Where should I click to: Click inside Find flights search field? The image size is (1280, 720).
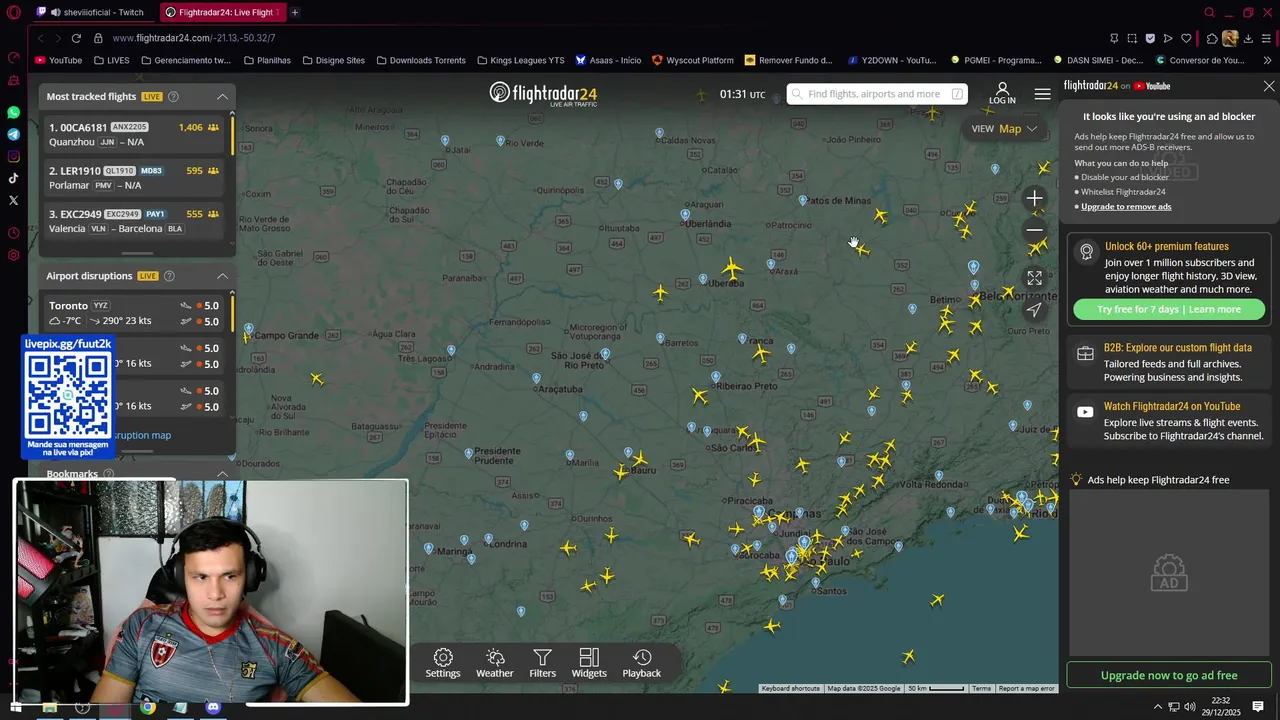tap(875, 94)
